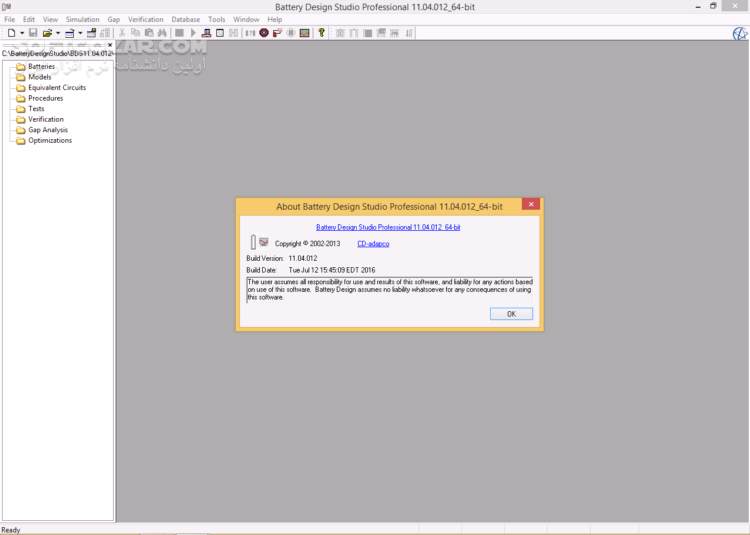Open the Verification menu
Screen dimensions: 750x535
point(146,19)
